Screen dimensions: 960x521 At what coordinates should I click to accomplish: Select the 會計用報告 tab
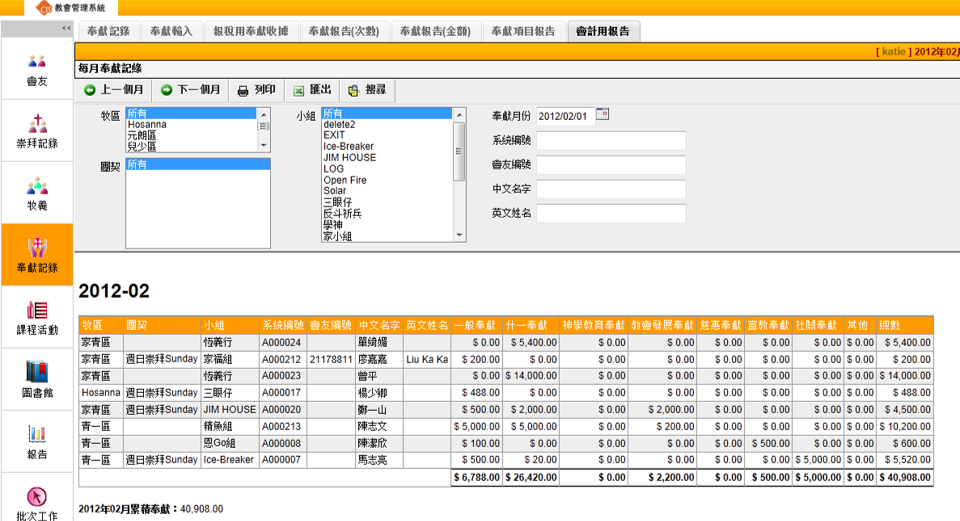tap(603, 31)
